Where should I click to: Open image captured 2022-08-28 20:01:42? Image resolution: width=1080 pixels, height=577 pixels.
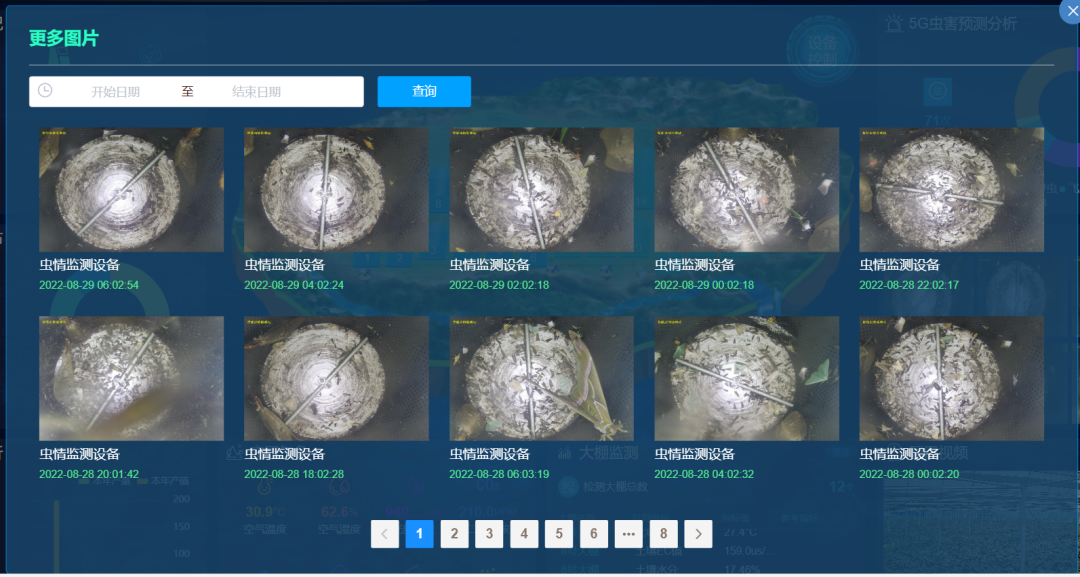(132, 379)
